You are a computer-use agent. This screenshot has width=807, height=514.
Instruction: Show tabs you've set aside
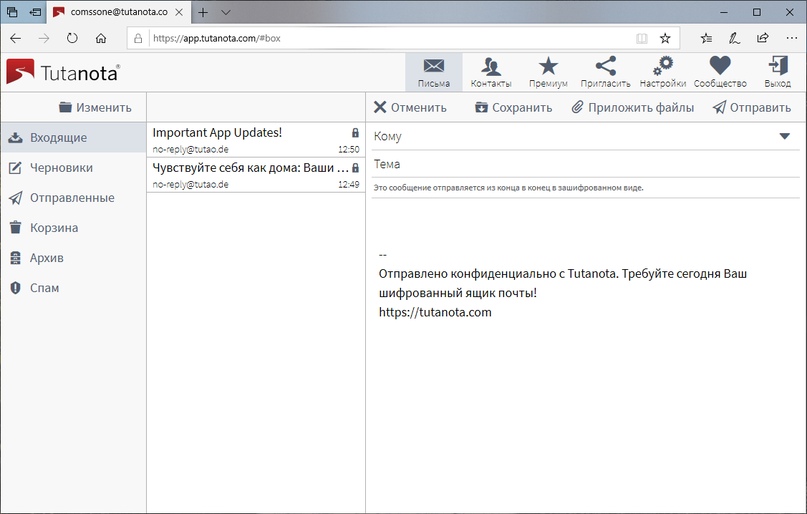pos(12,12)
